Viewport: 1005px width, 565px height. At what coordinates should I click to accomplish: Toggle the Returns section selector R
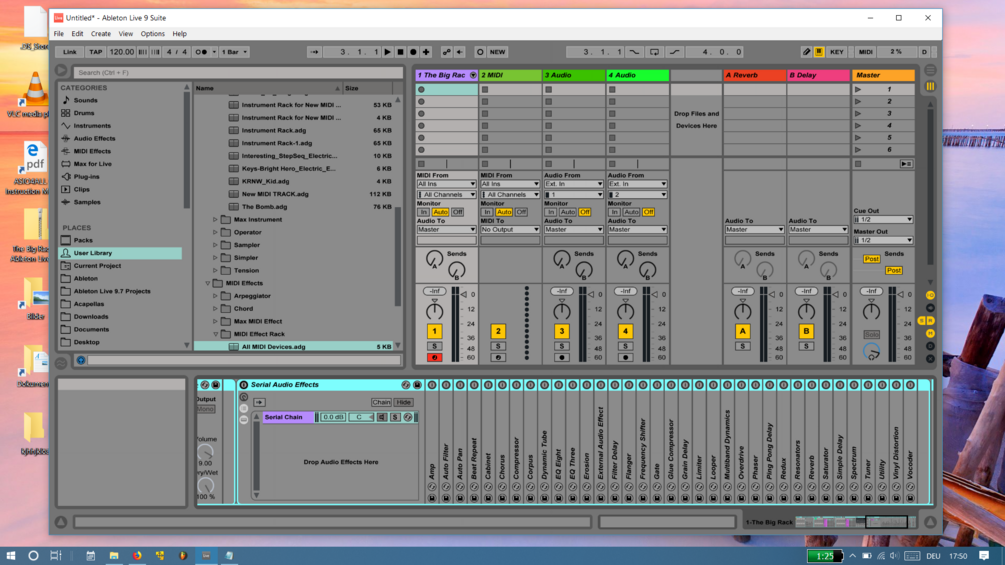coord(930,320)
